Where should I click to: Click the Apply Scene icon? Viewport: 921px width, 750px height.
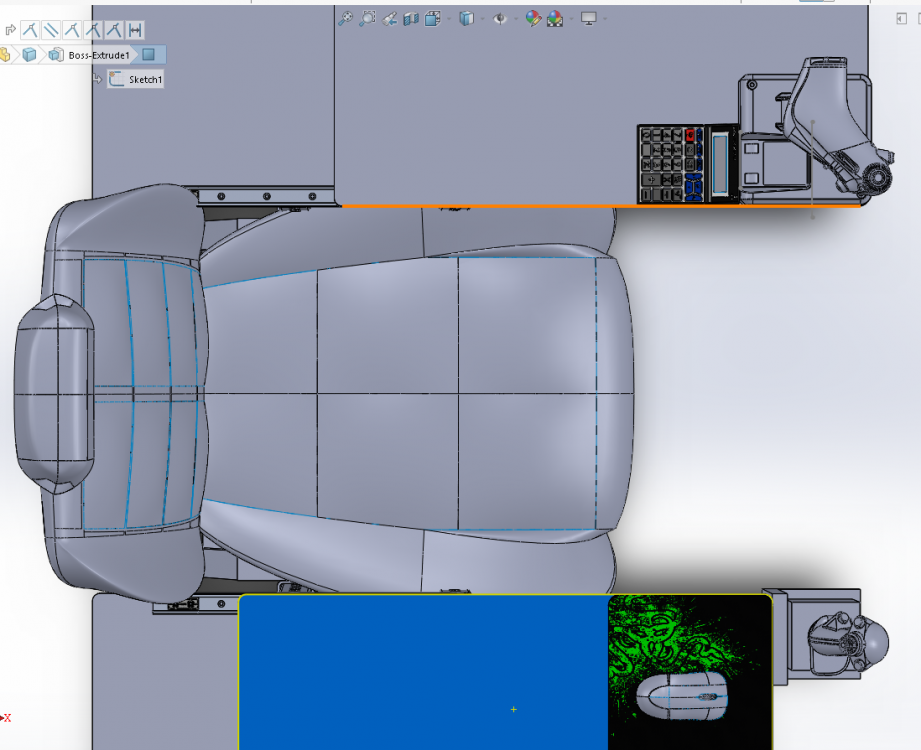point(554,17)
